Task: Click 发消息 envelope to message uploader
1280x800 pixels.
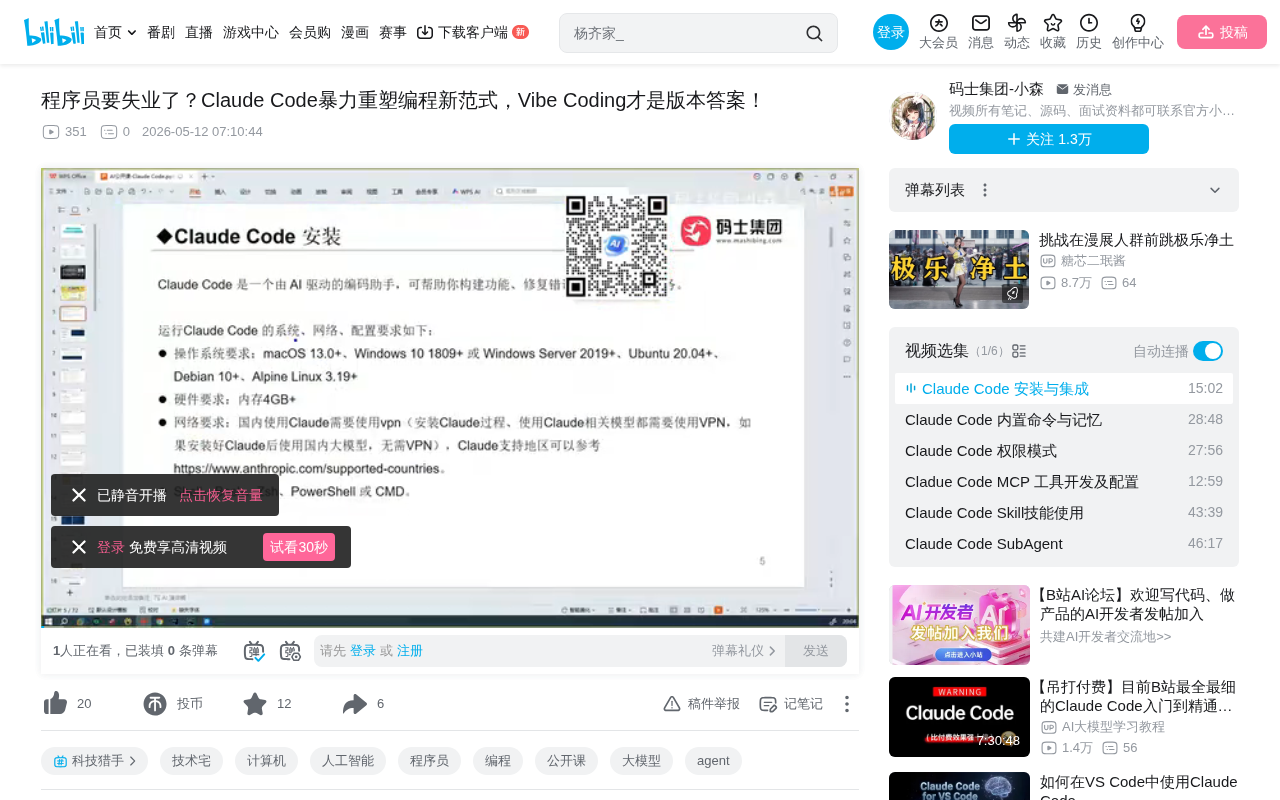Action: [1083, 90]
